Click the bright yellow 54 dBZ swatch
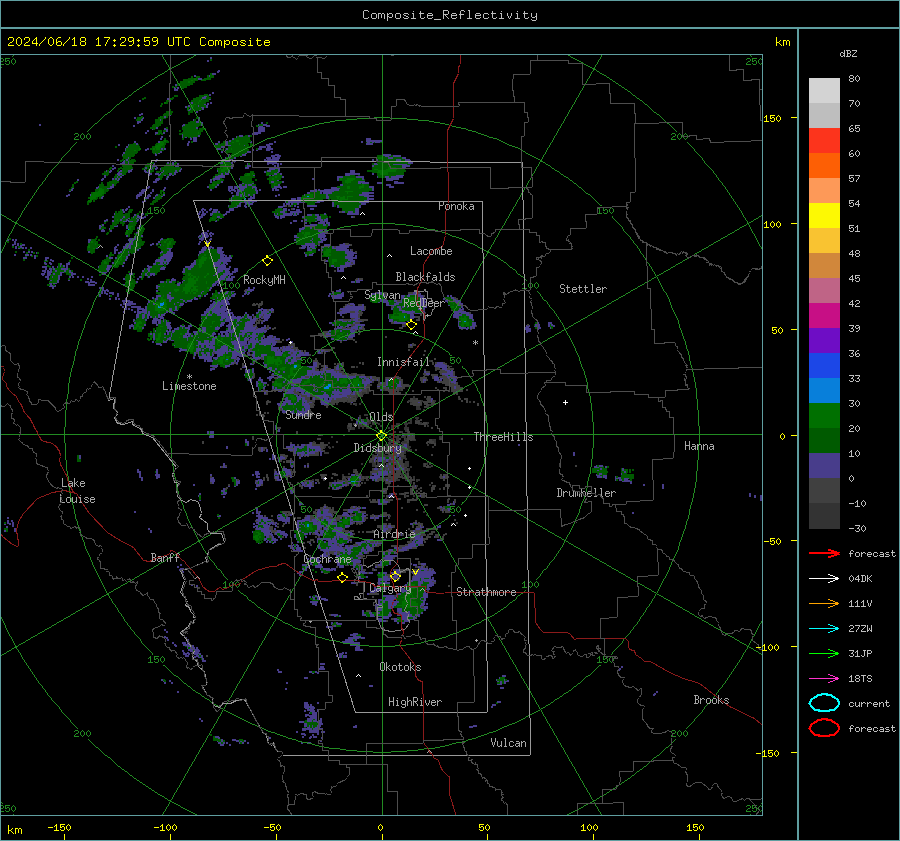 click(x=824, y=215)
